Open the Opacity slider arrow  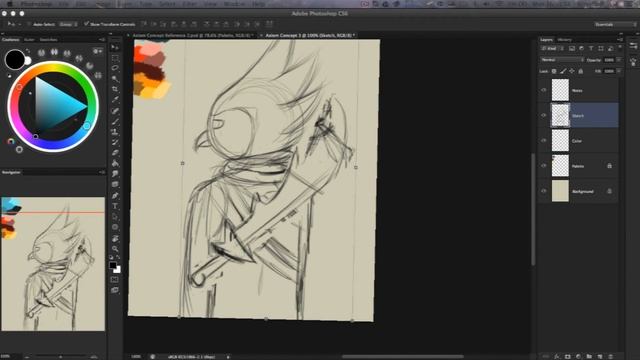(x=619, y=60)
